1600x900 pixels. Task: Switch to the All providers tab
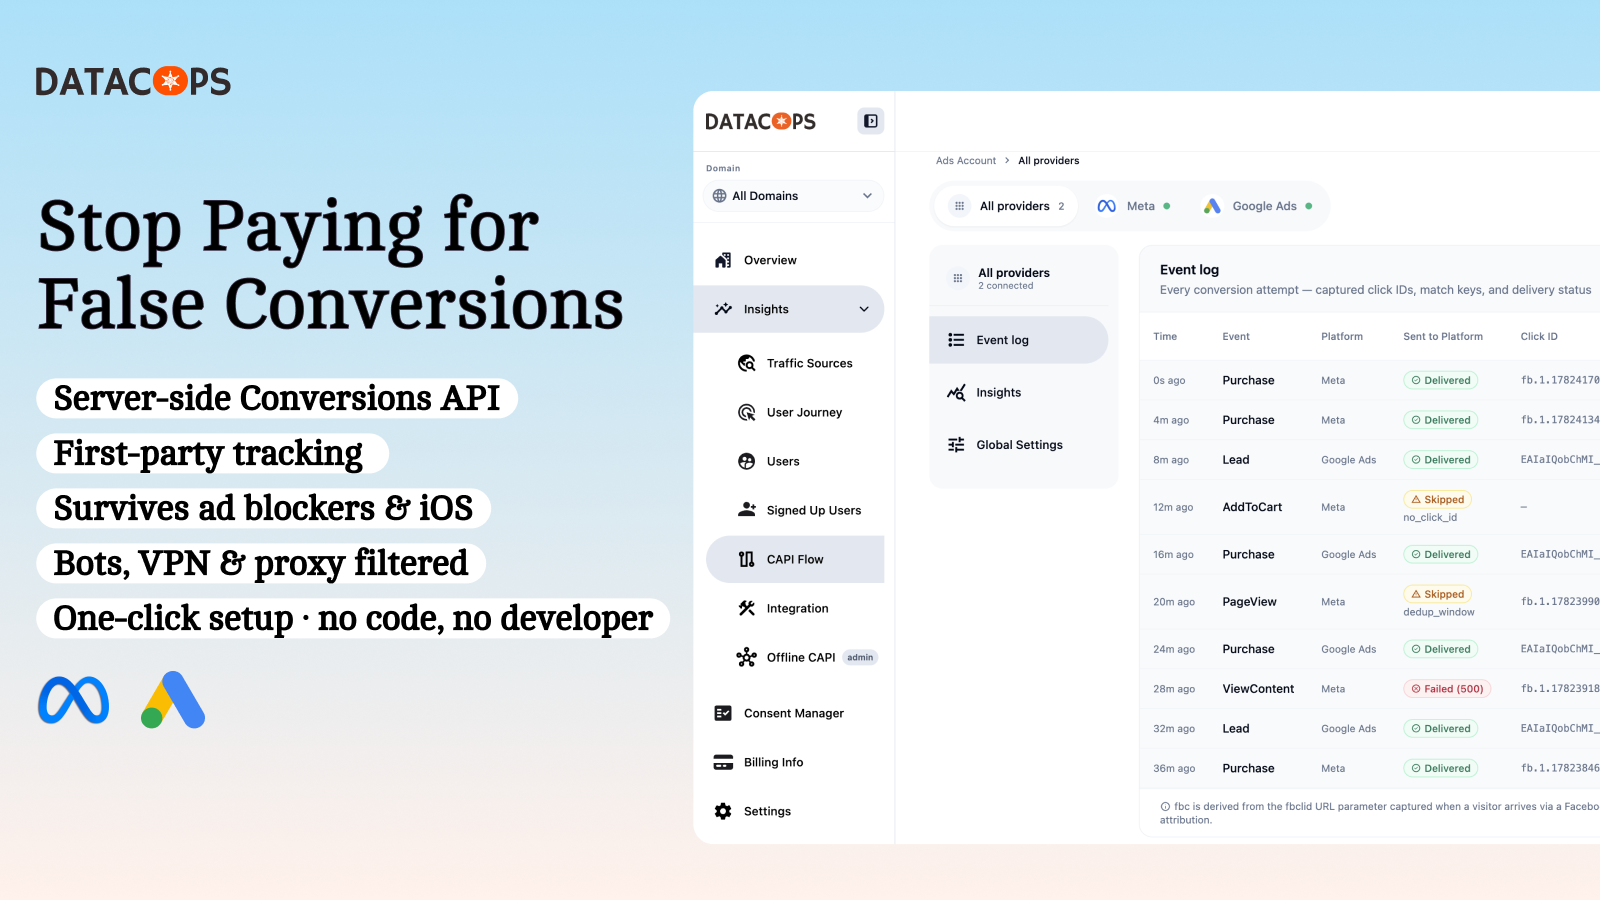click(1007, 206)
